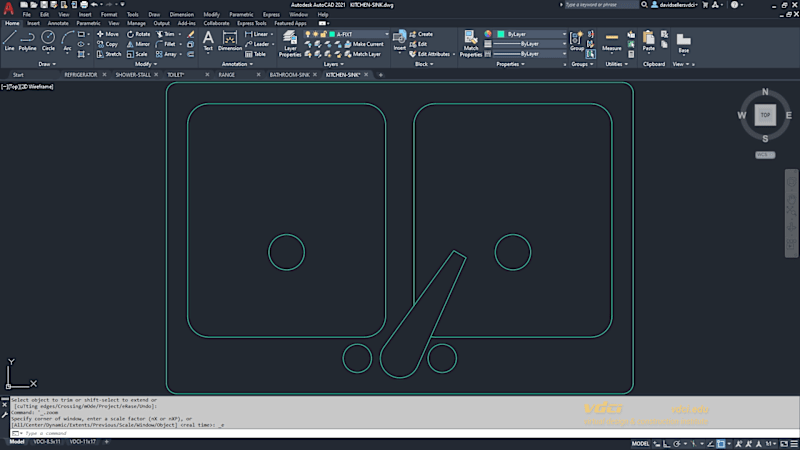Open the Dimension menu
The image size is (800, 450).
point(181,14)
